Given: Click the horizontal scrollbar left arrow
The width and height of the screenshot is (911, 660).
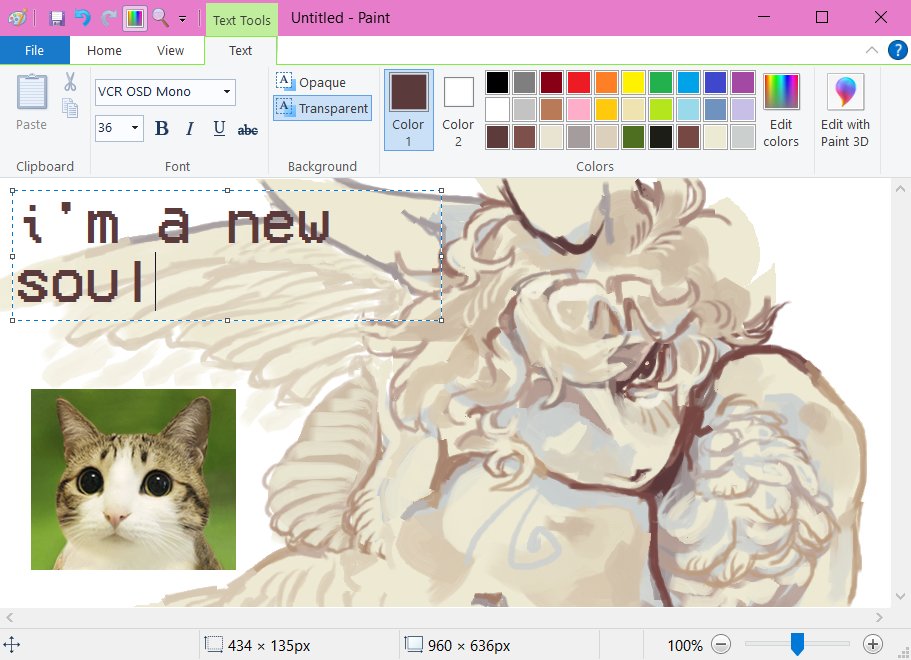Looking at the screenshot, I should coord(9,617).
